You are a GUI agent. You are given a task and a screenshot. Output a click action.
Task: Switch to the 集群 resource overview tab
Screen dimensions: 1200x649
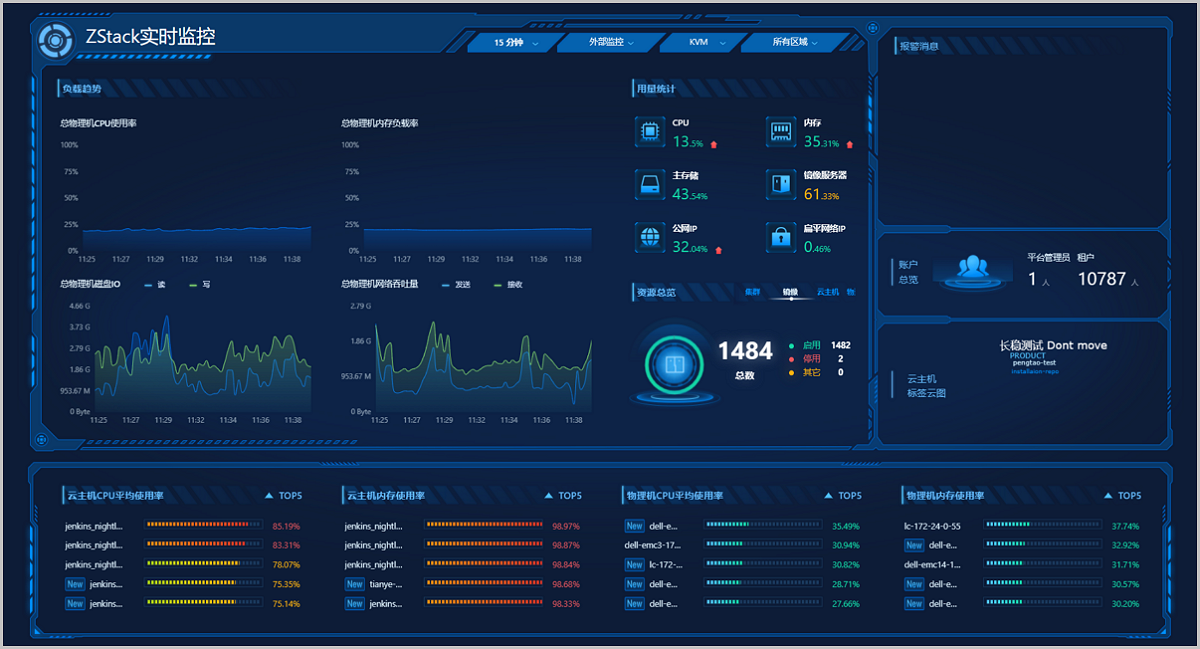pyautogui.click(x=752, y=292)
